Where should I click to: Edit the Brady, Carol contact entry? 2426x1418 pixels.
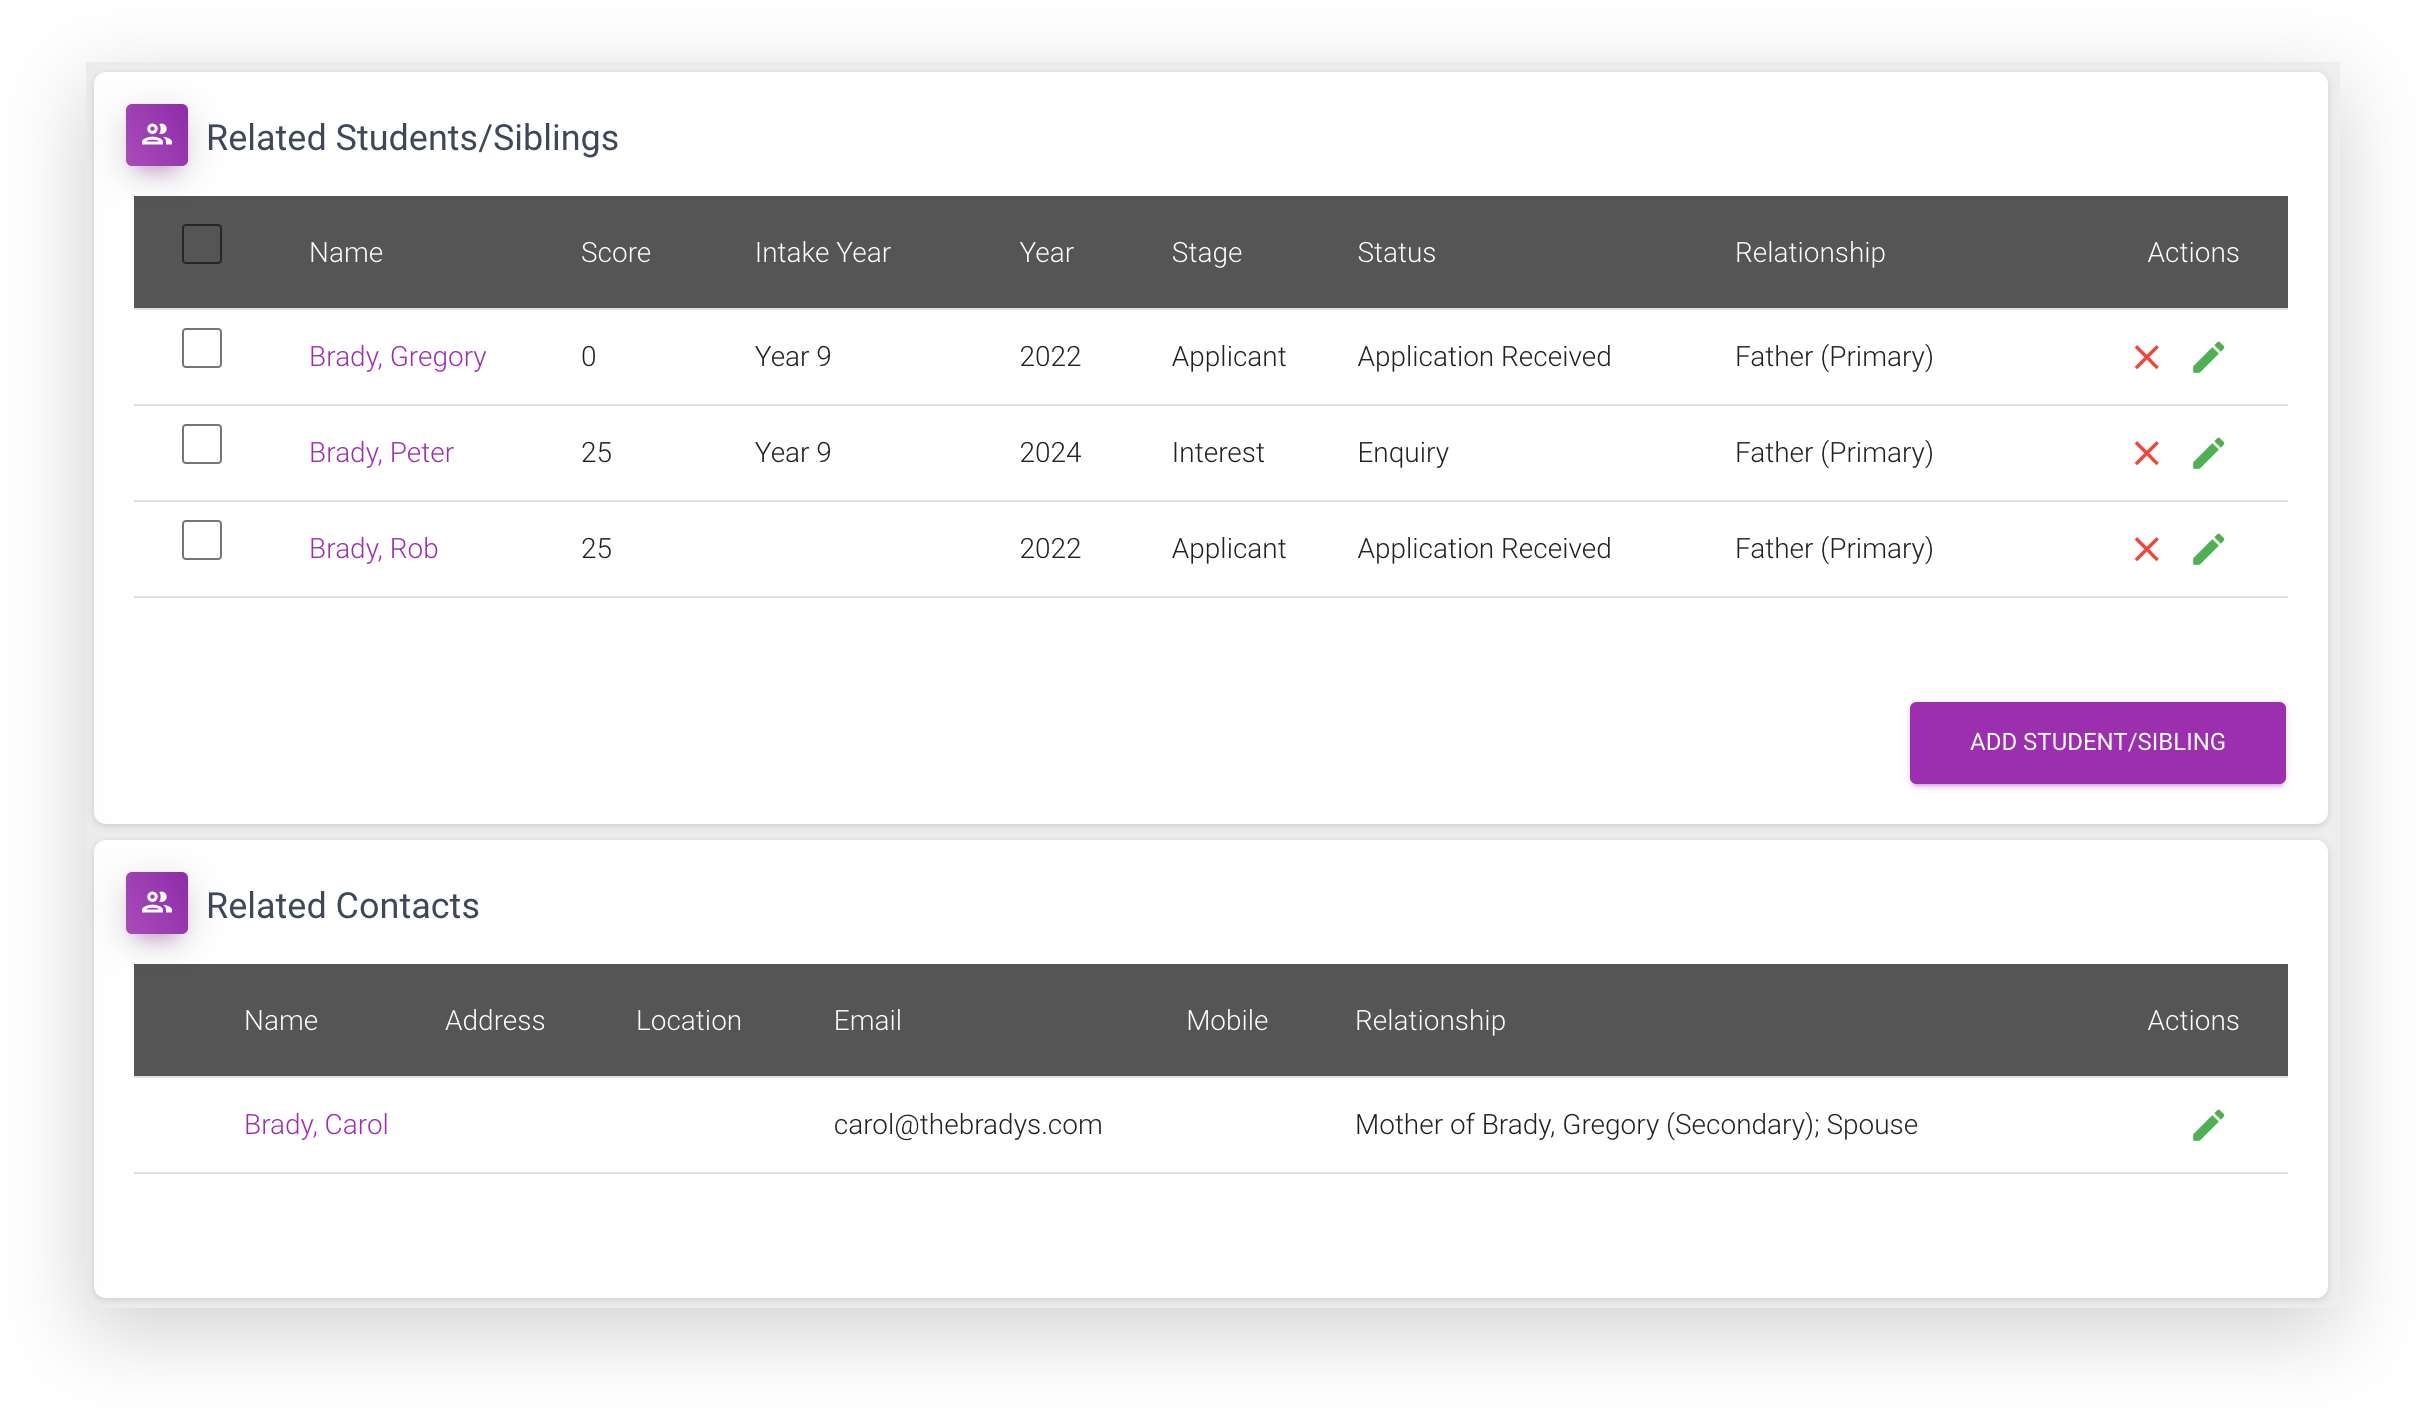[2210, 1125]
